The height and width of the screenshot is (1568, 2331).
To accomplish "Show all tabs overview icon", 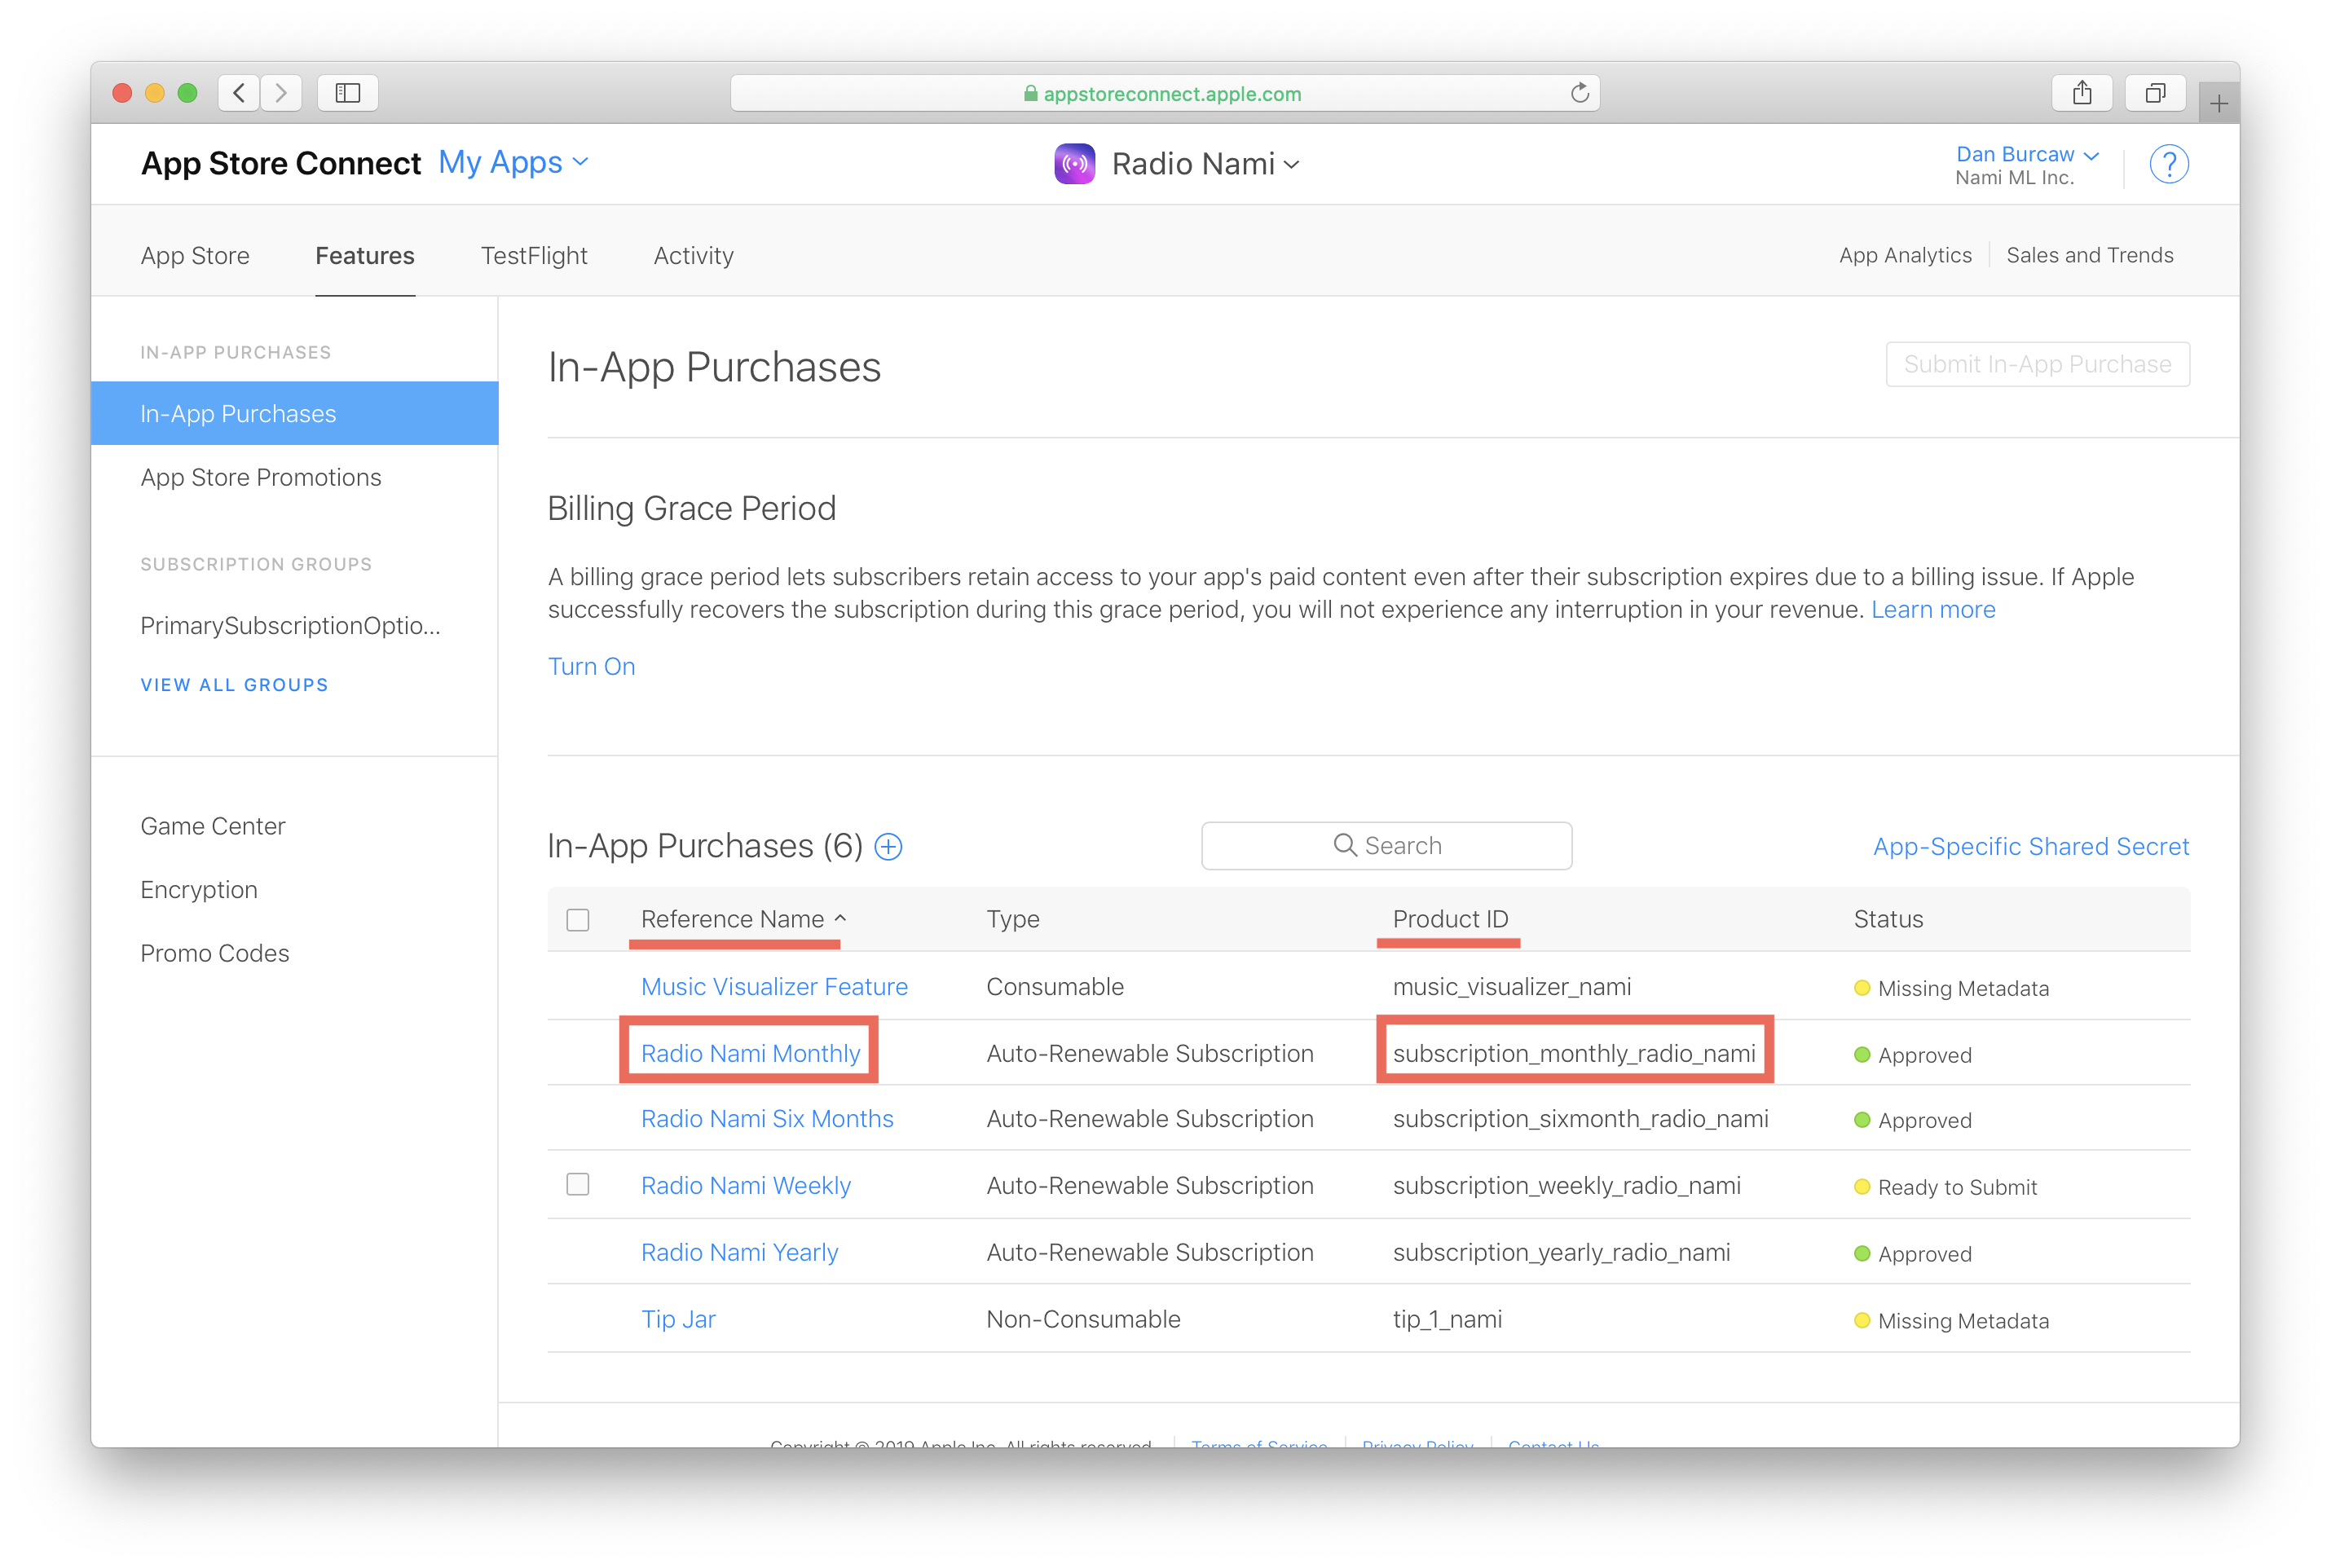I will click(x=2155, y=93).
